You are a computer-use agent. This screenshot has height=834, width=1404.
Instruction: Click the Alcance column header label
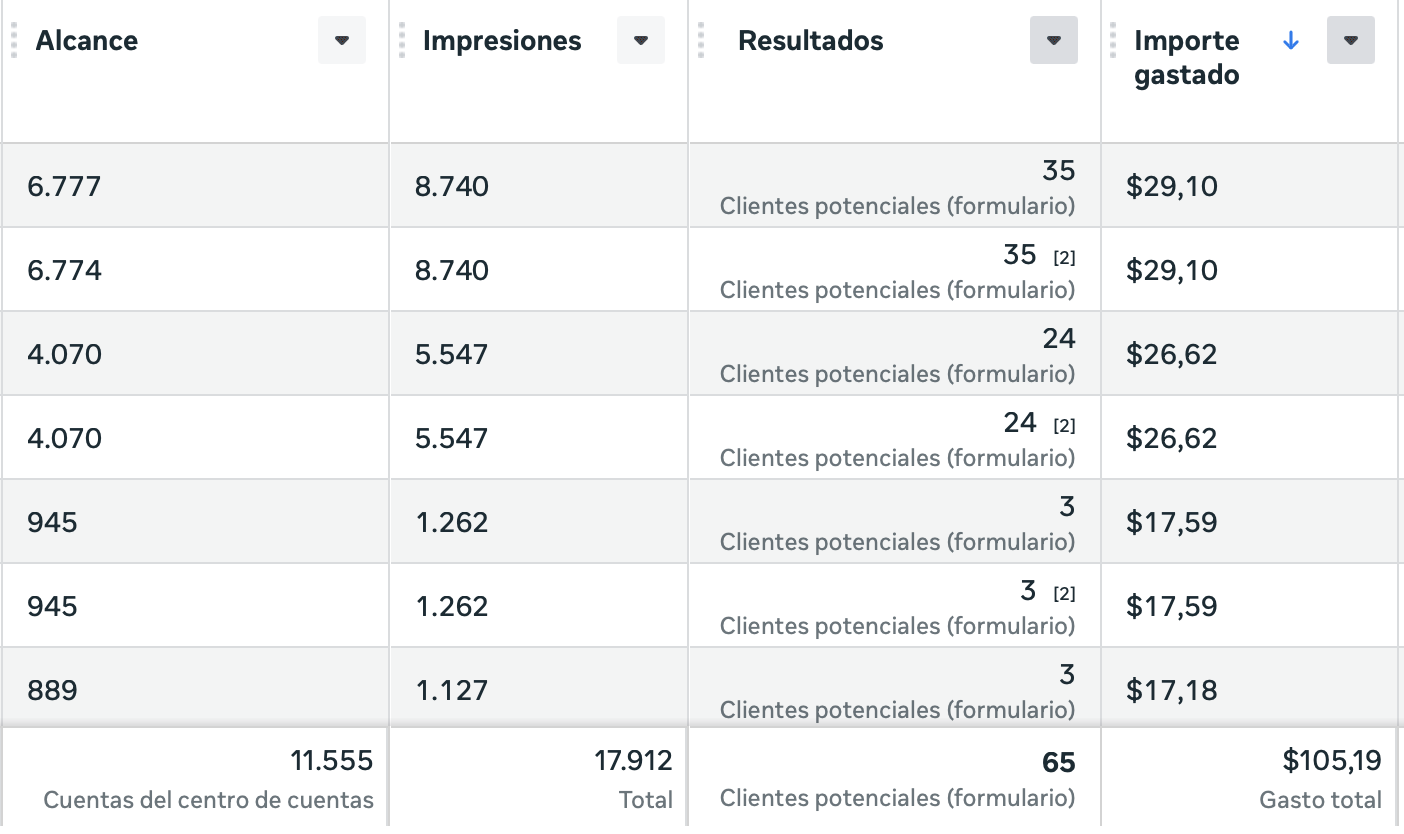pos(87,41)
